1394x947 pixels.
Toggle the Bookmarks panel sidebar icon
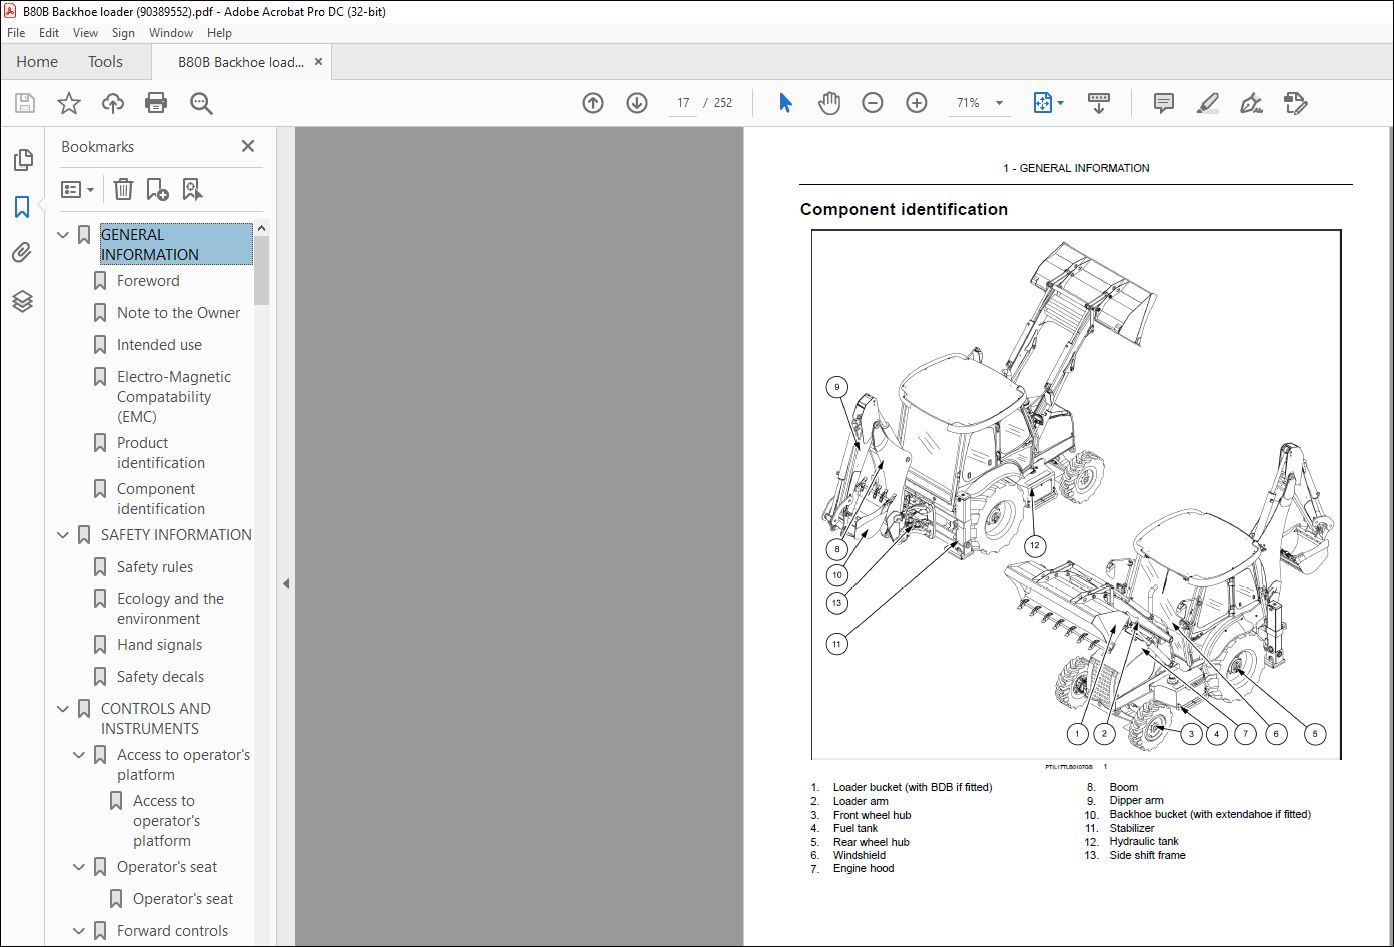click(22, 207)
